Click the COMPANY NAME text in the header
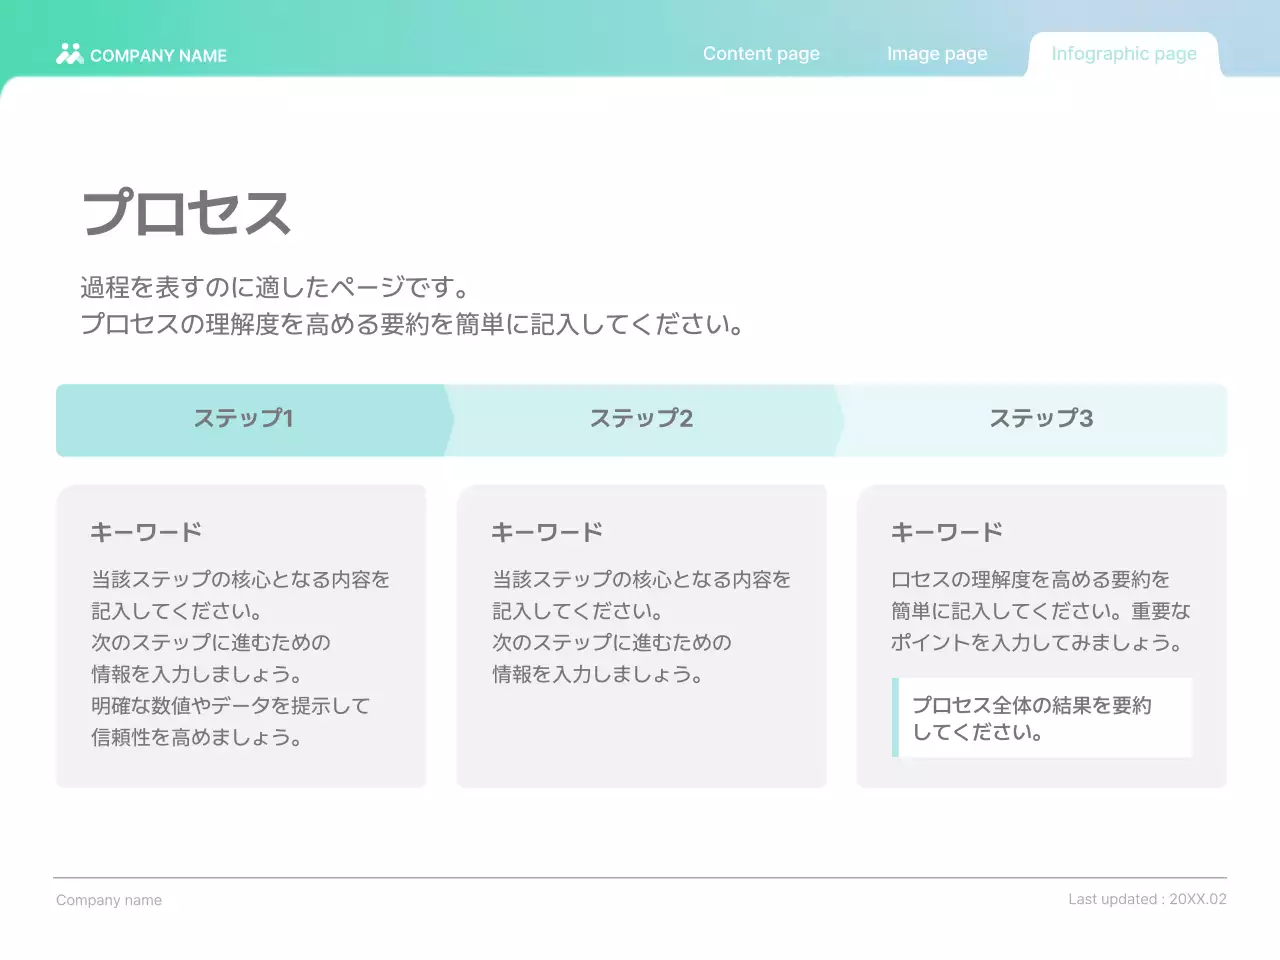 pos(157,55)
